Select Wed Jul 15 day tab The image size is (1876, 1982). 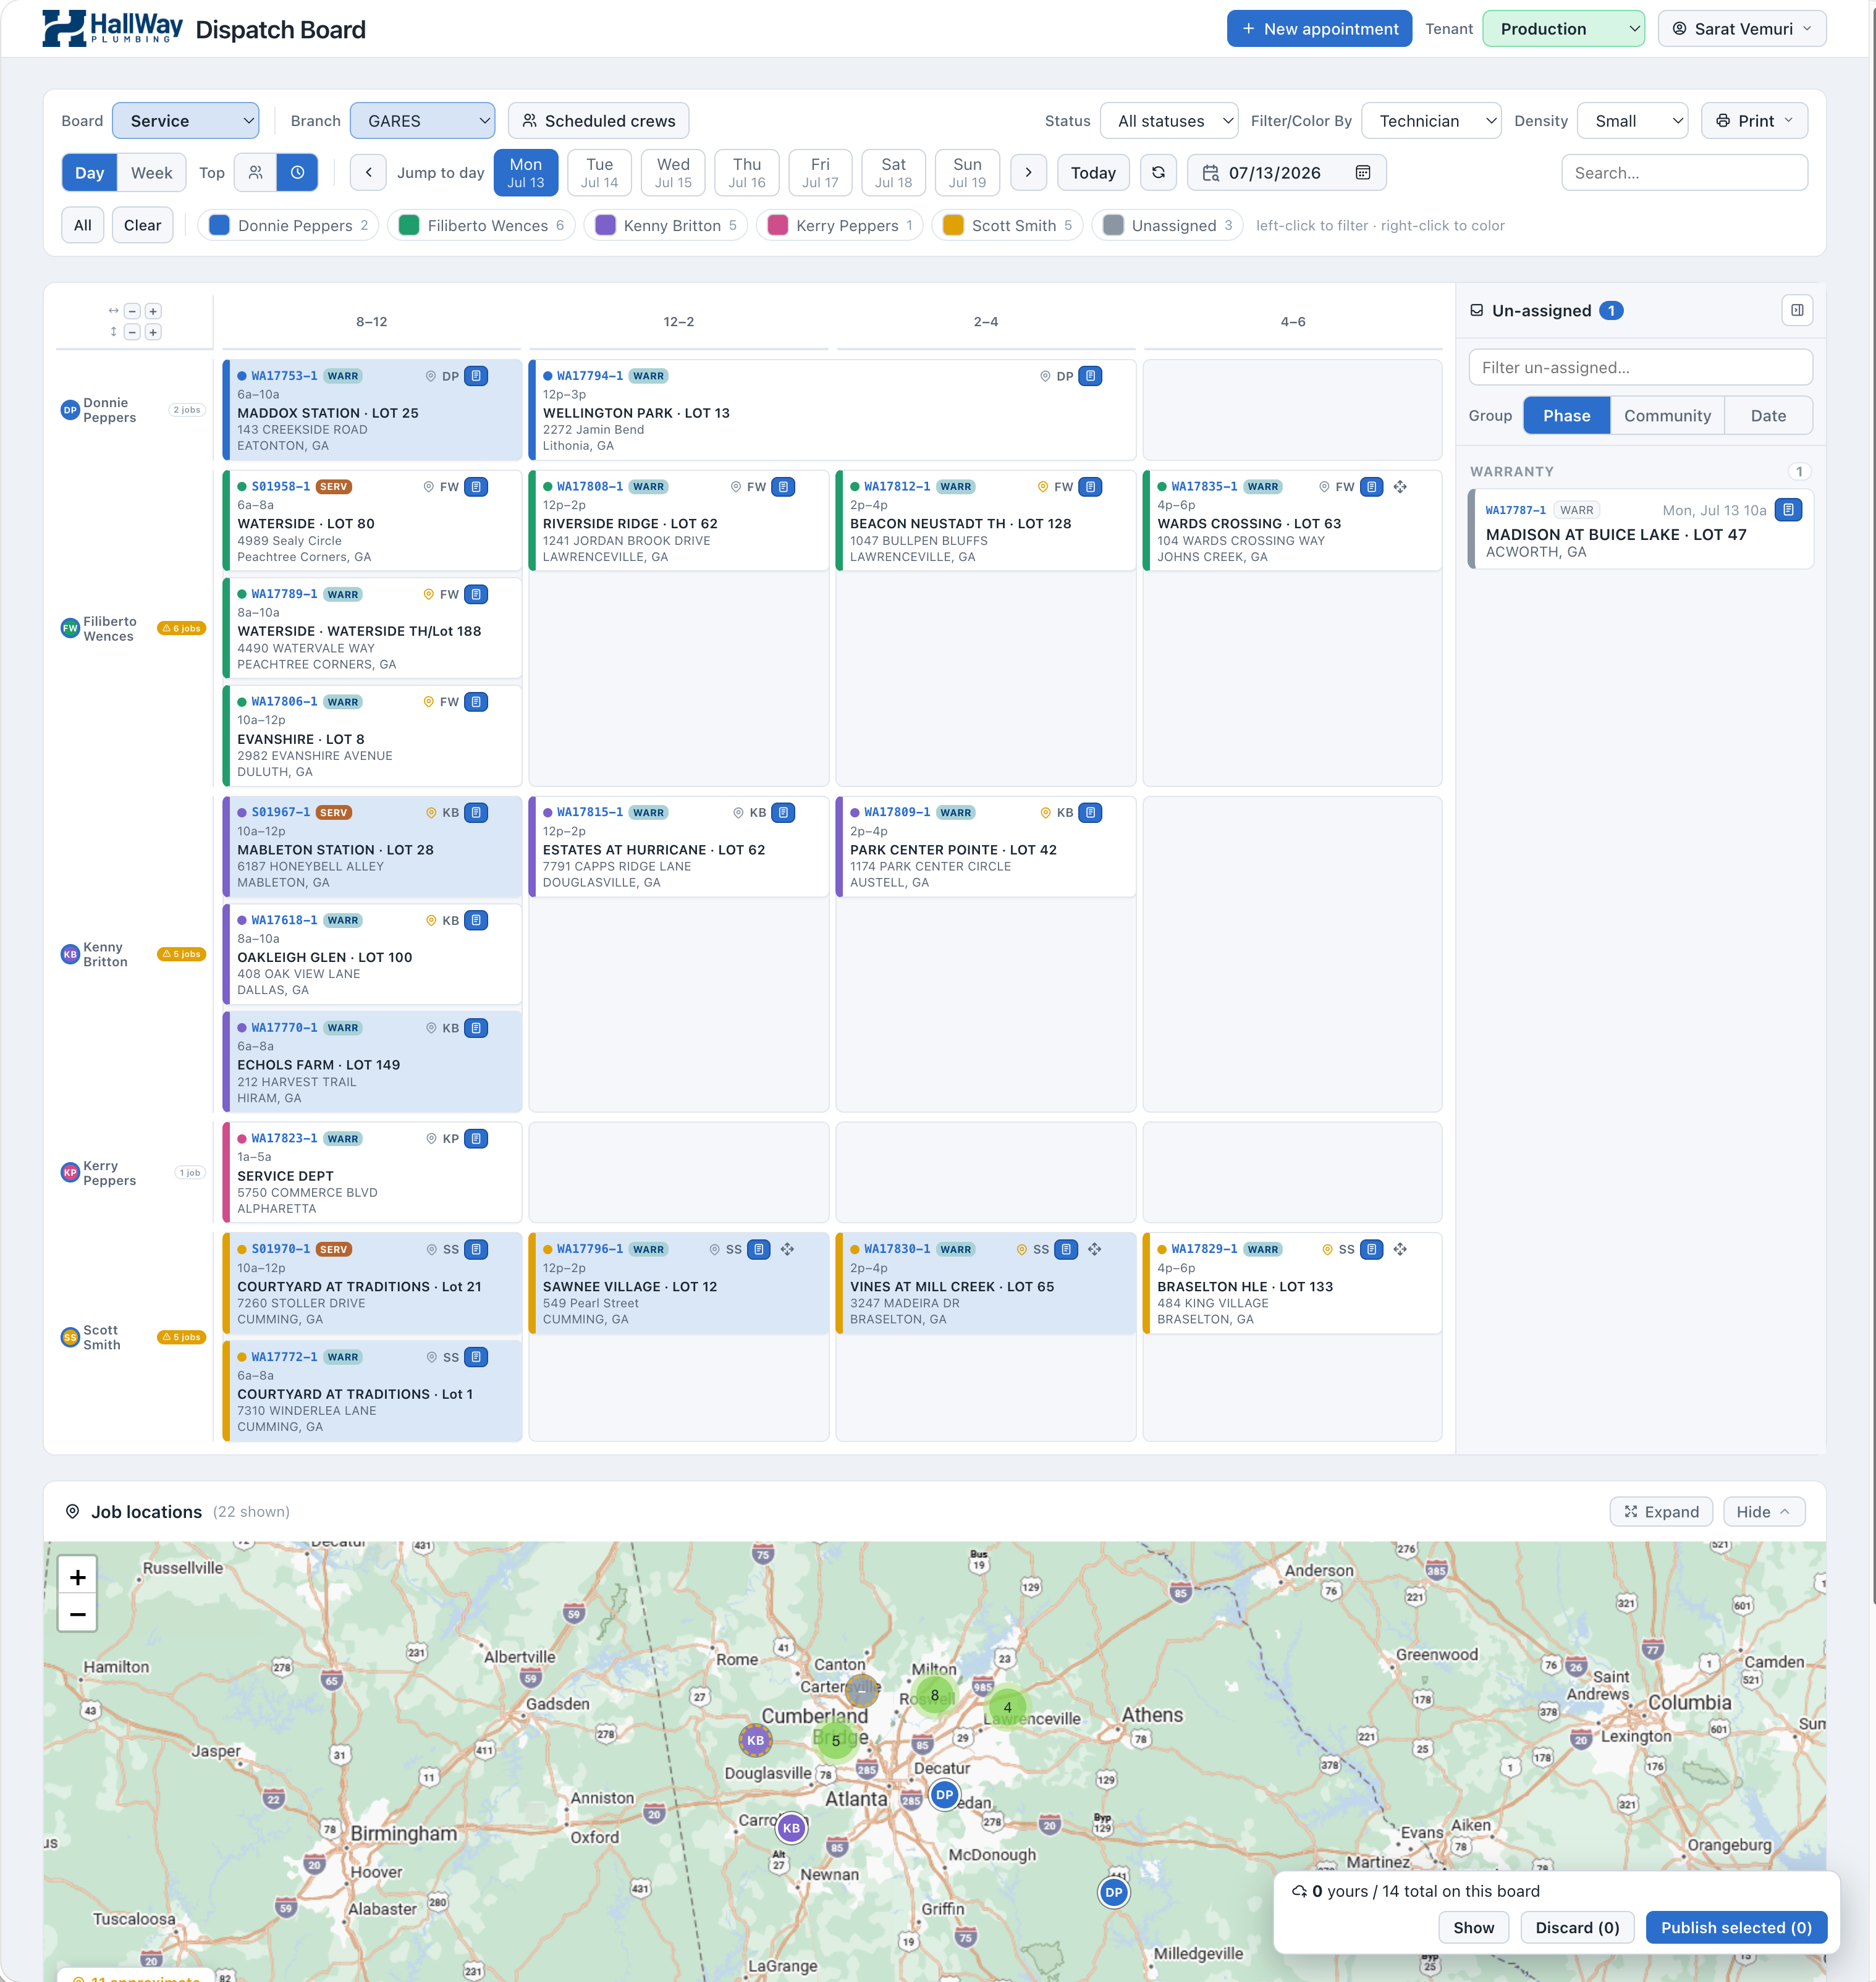coord(673,172)
